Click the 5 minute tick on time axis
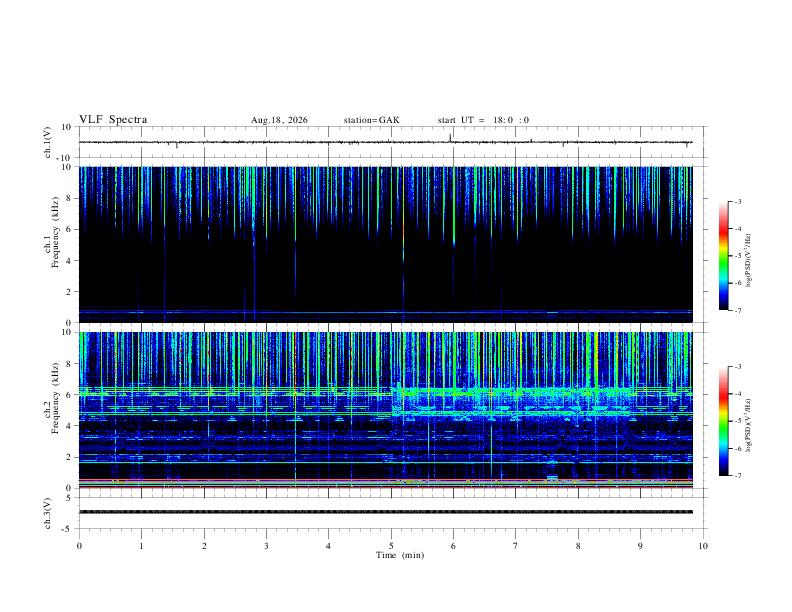The height and width of the screenshot is (612, 792). point(391,546)
